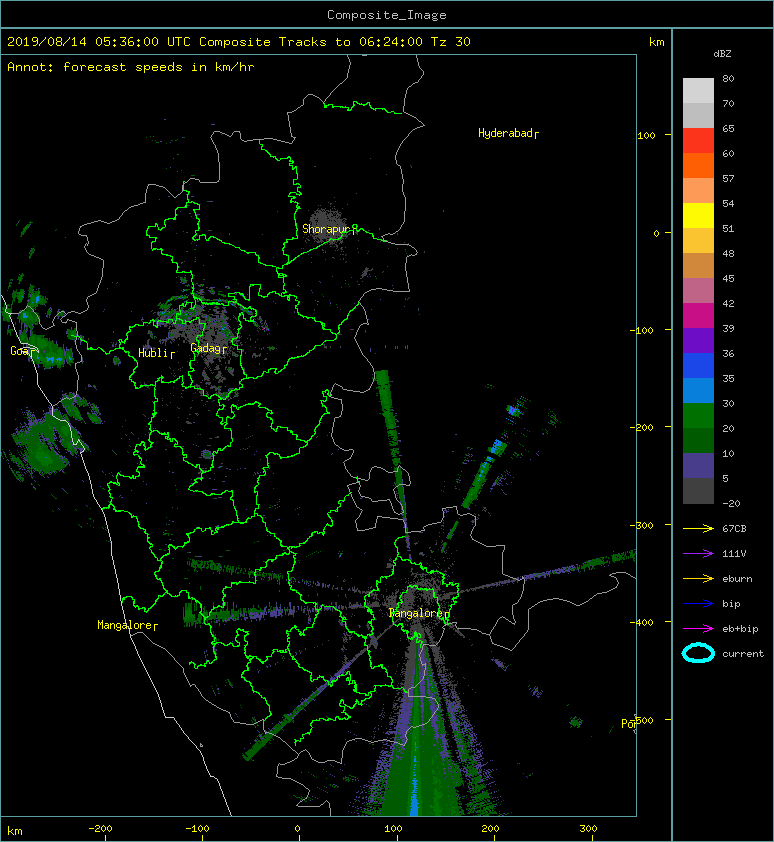Screen dimensions: 774x842
Task: Click the 300 tick on the horizontal axis
Action: coord(588,829)
